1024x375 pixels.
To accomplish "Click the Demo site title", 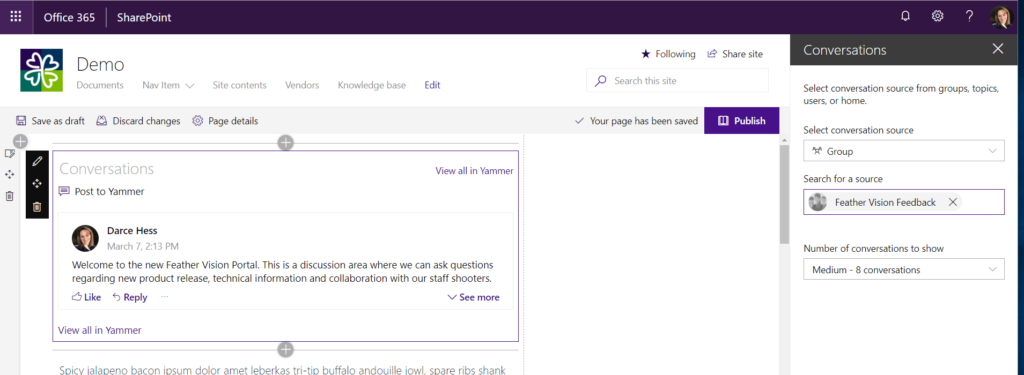I will [101, 64].
